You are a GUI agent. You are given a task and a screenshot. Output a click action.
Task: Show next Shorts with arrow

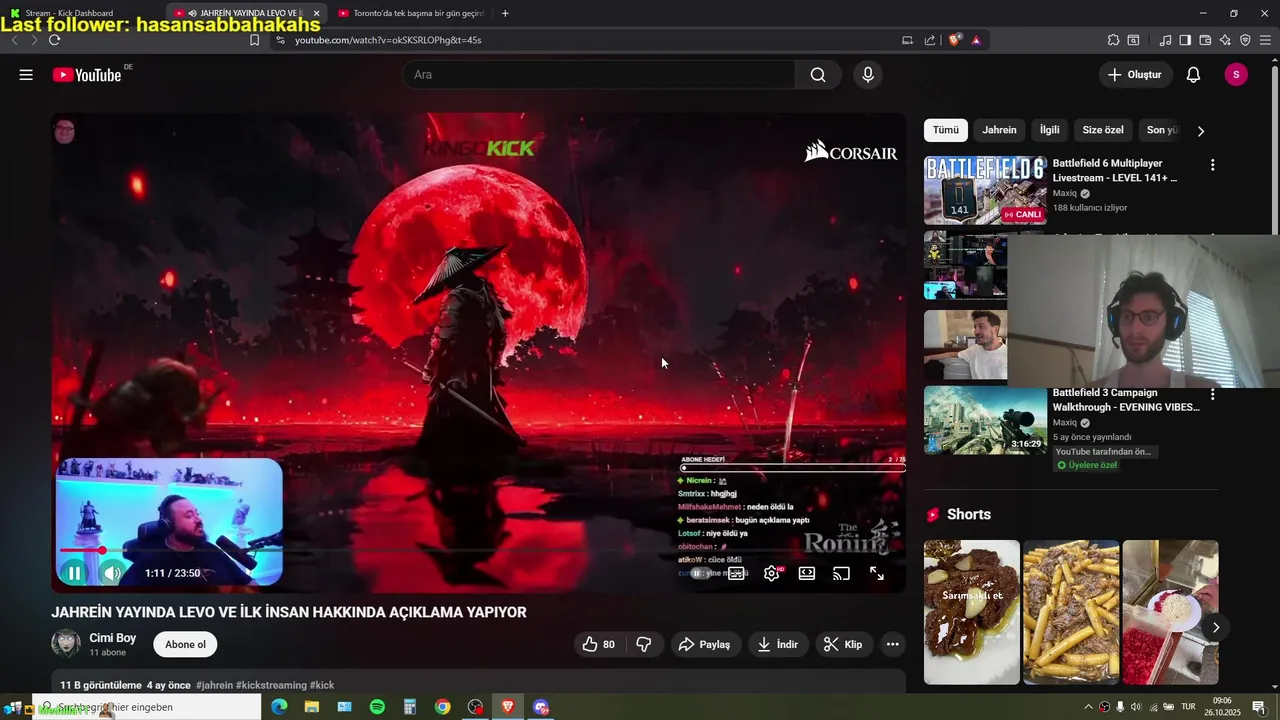pos(1216,627)
